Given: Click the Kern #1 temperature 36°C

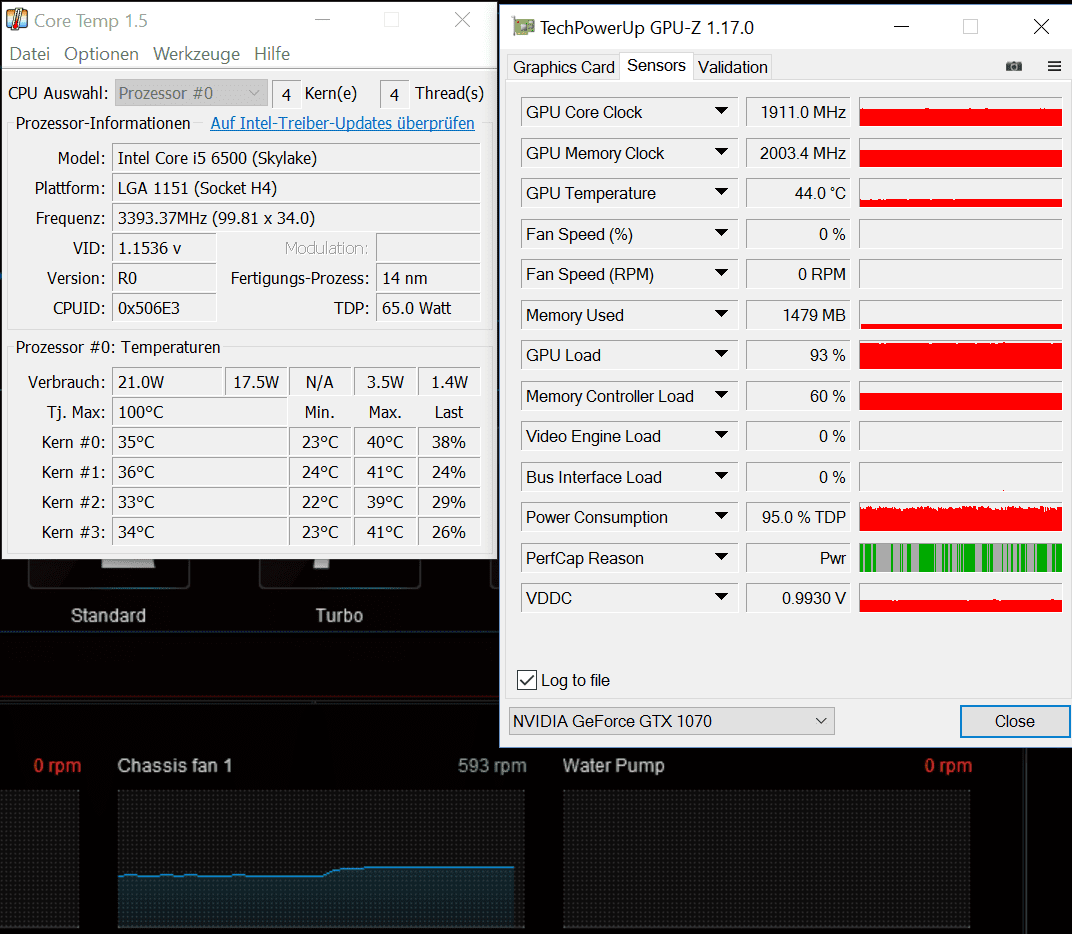Looking at the screenshot, I should click(200, 472).
